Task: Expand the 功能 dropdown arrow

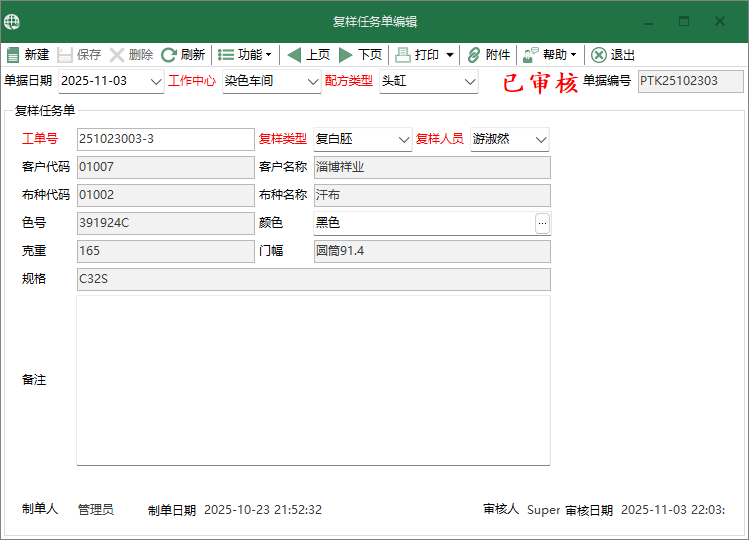Action: pyautogui.click(x=268, y=55)
